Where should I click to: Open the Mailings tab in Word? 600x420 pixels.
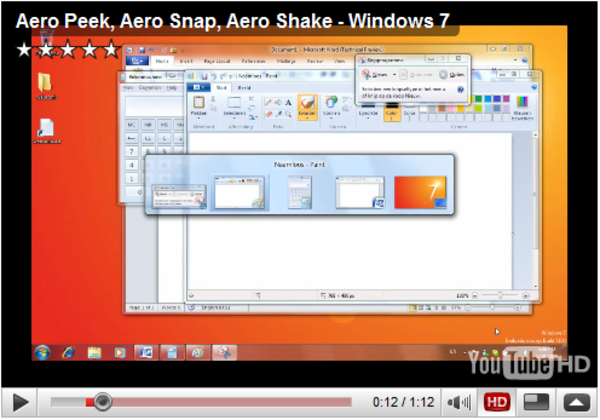pyautogui.click(x=285, y=61)
